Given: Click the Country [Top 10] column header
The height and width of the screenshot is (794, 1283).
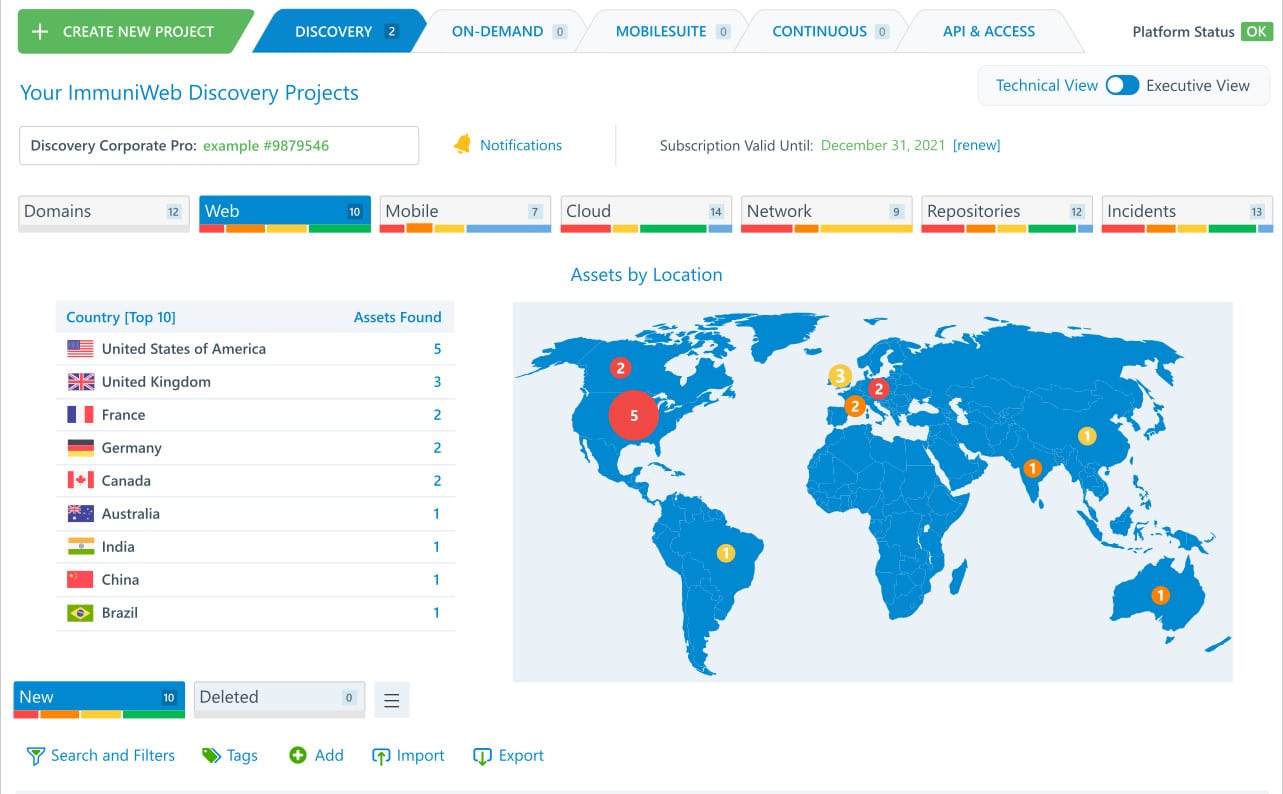Looking at the screenshot, I should [x=121, y=317].
